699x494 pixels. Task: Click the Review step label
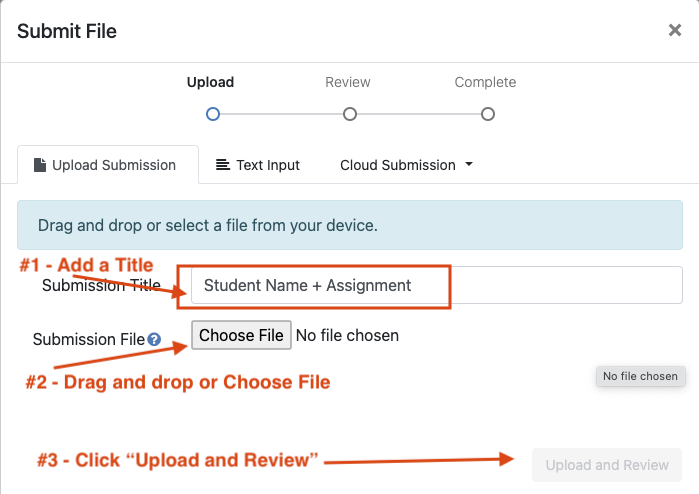(x=348, y=82)
